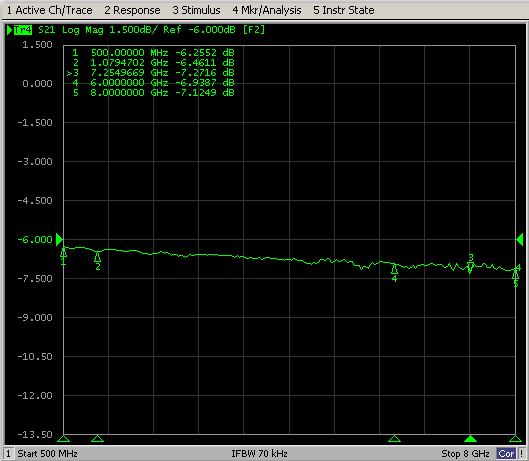Select marker 4 row at 6.0000000 GHz
This screenshot has height=461, width=529.
(x=153, y=83)
